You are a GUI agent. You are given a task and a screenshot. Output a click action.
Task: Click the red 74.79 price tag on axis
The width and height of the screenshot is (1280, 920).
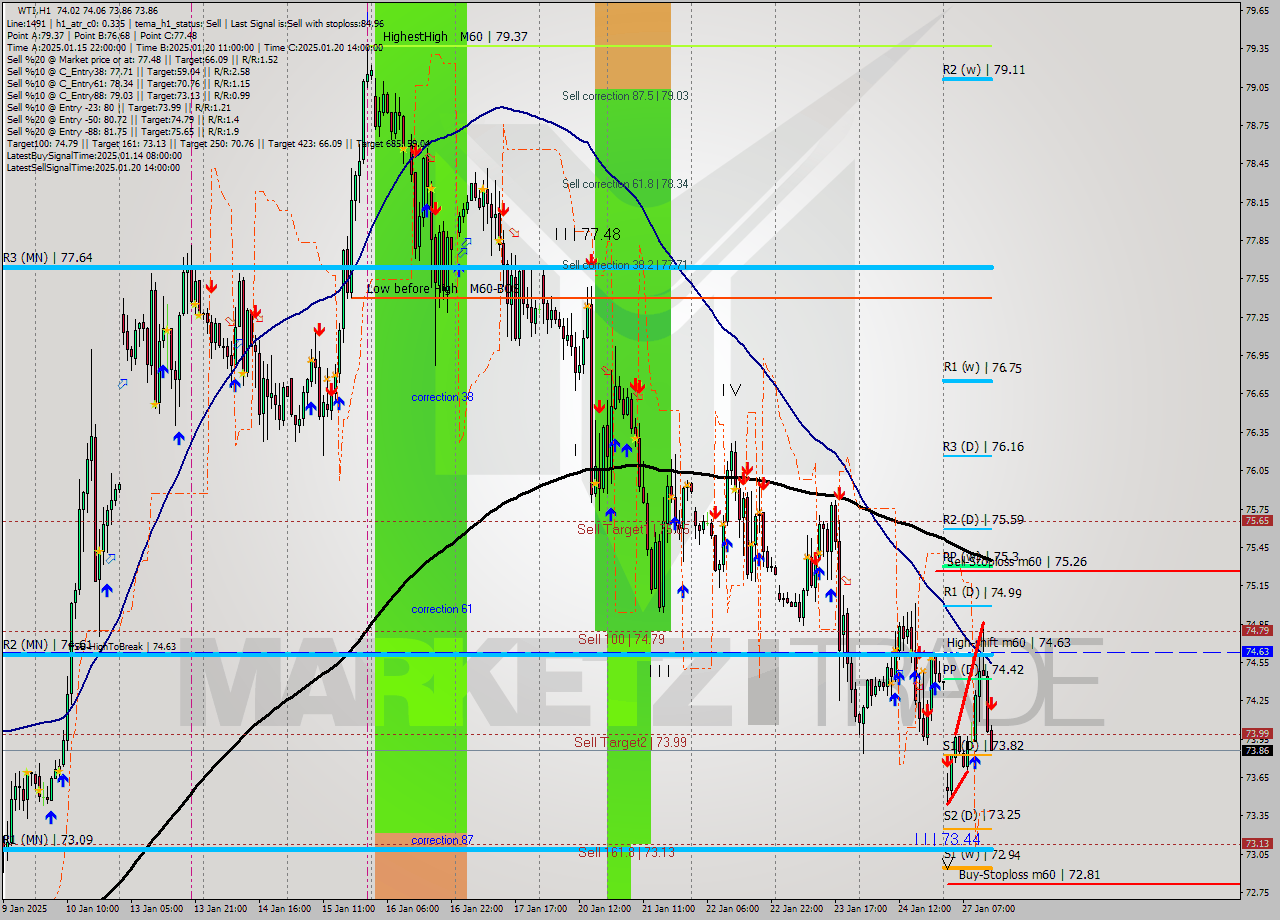tap(1258, 630)
